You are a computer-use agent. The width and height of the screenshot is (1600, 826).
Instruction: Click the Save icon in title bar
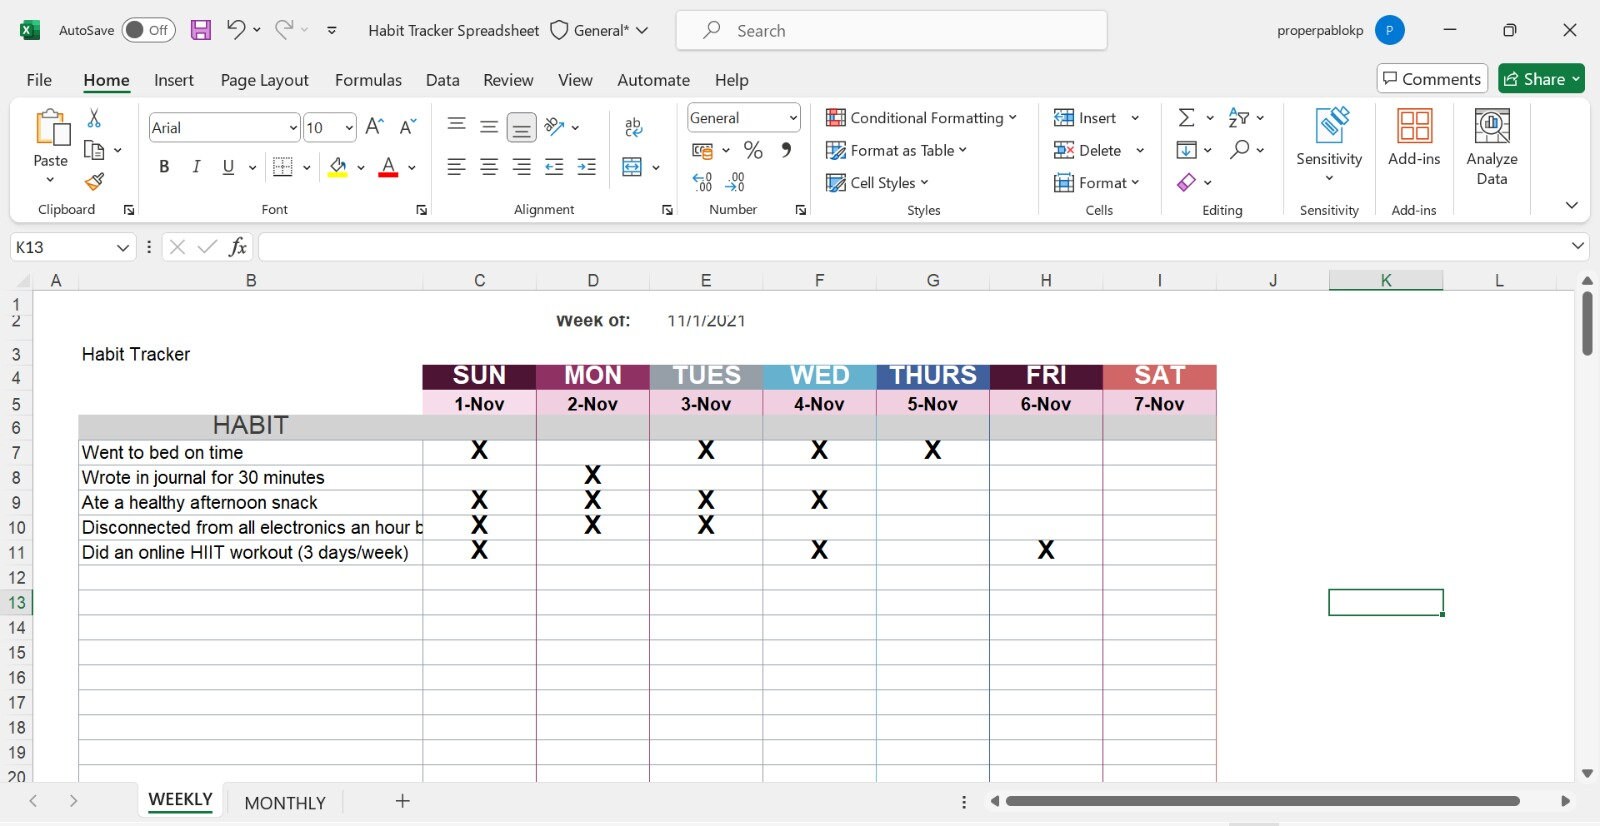point(201,30)
